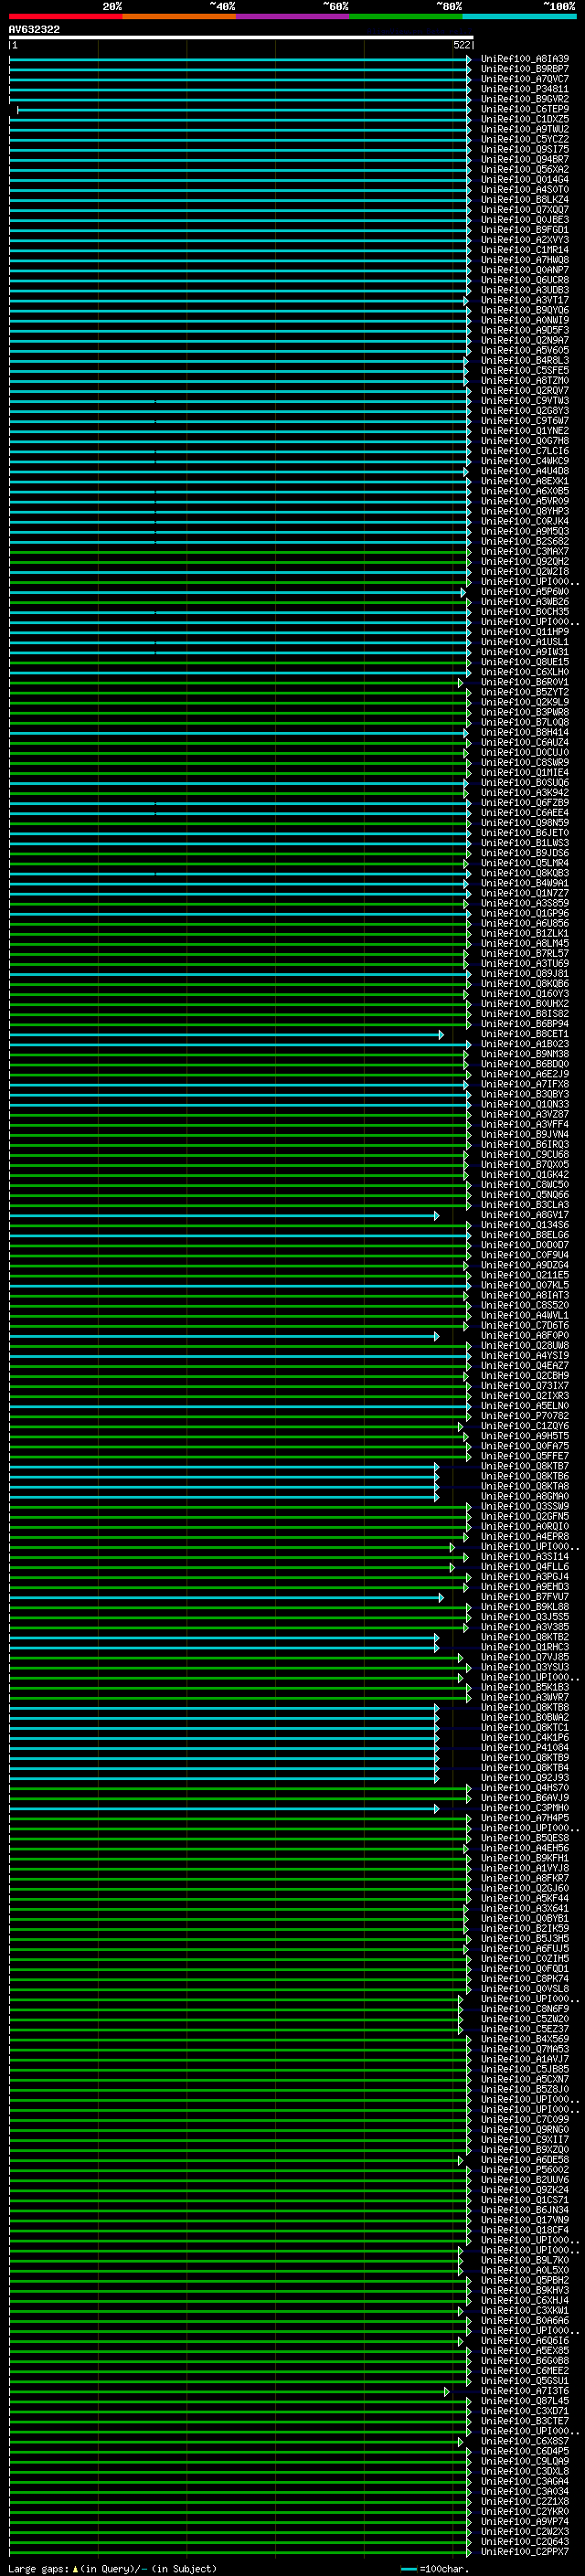Select label UniRef100_B5K1B3
585x2576 pixels.
[x=525, y=1687]
